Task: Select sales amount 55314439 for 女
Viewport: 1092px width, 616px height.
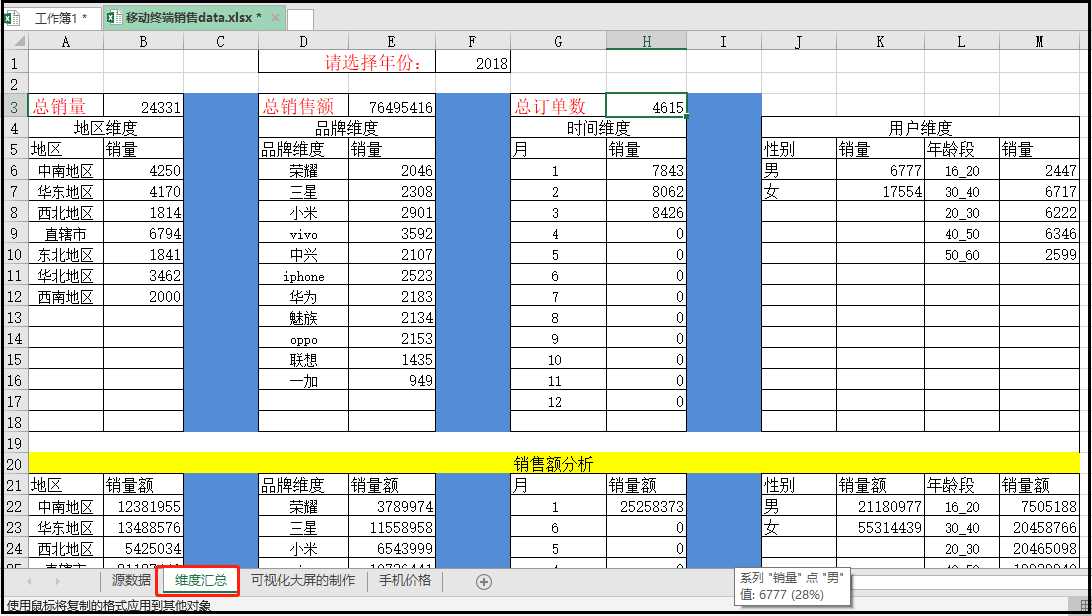Action: click(880, 528)
